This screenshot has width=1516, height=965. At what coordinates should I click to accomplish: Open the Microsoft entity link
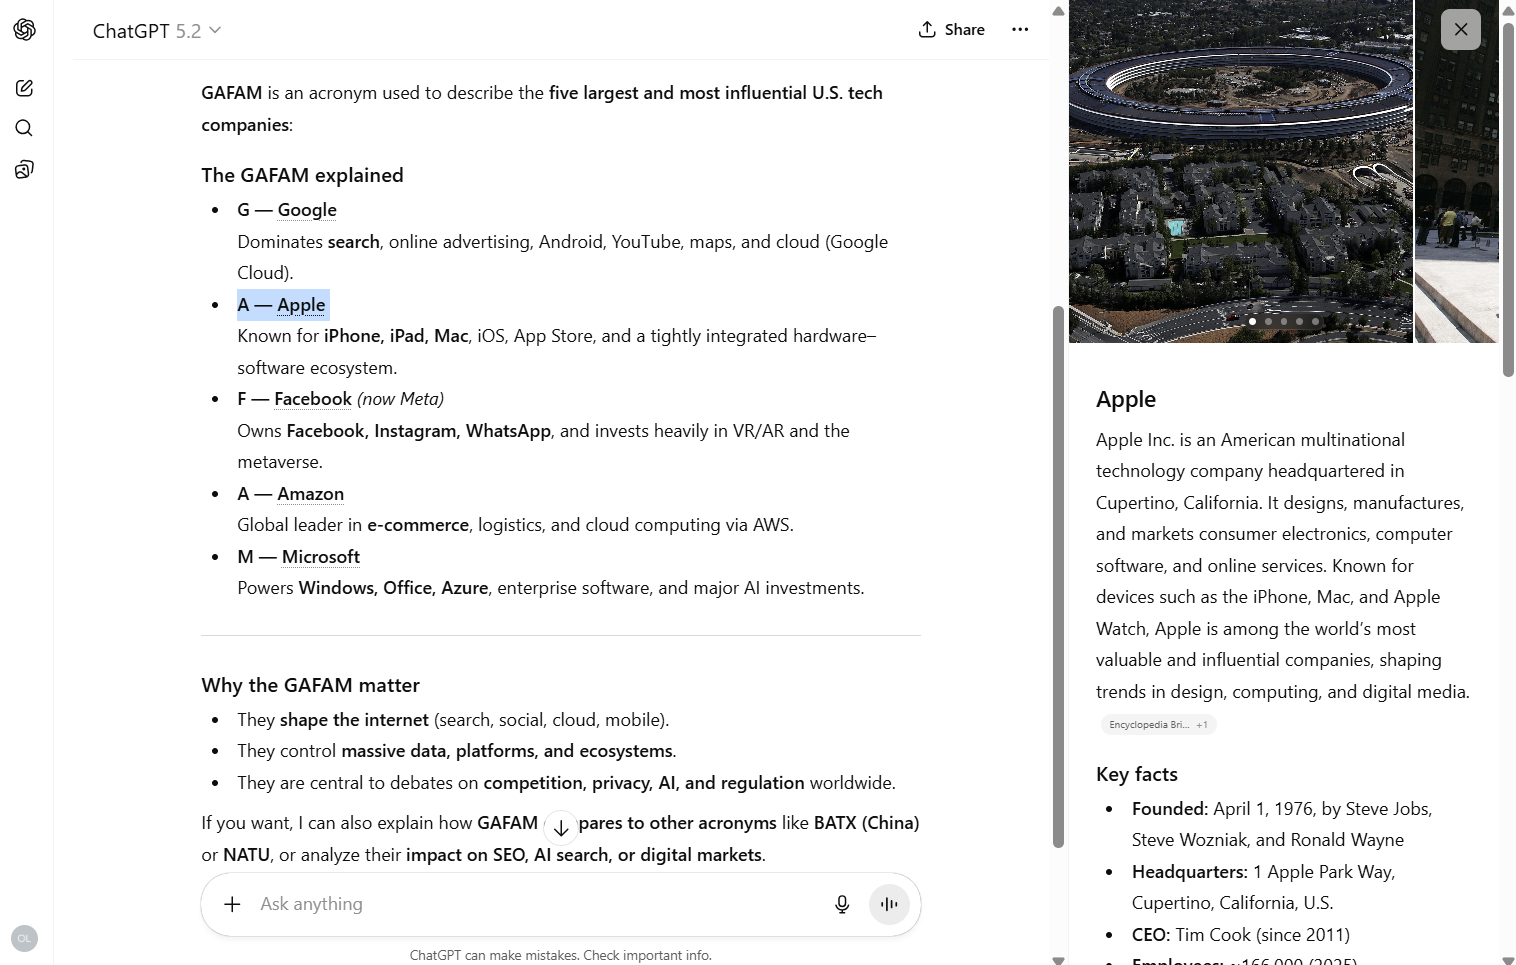pos(320,557)
